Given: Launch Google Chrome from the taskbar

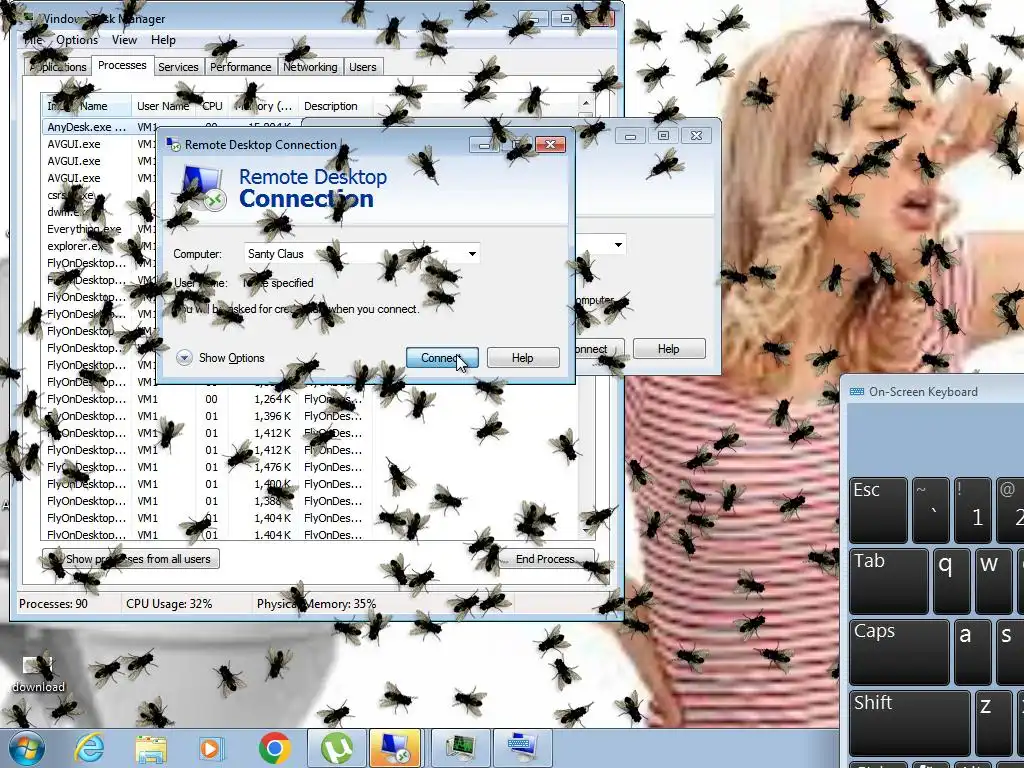Looking at the screenshot, I should pyautogui.click(x=274, y=748).
